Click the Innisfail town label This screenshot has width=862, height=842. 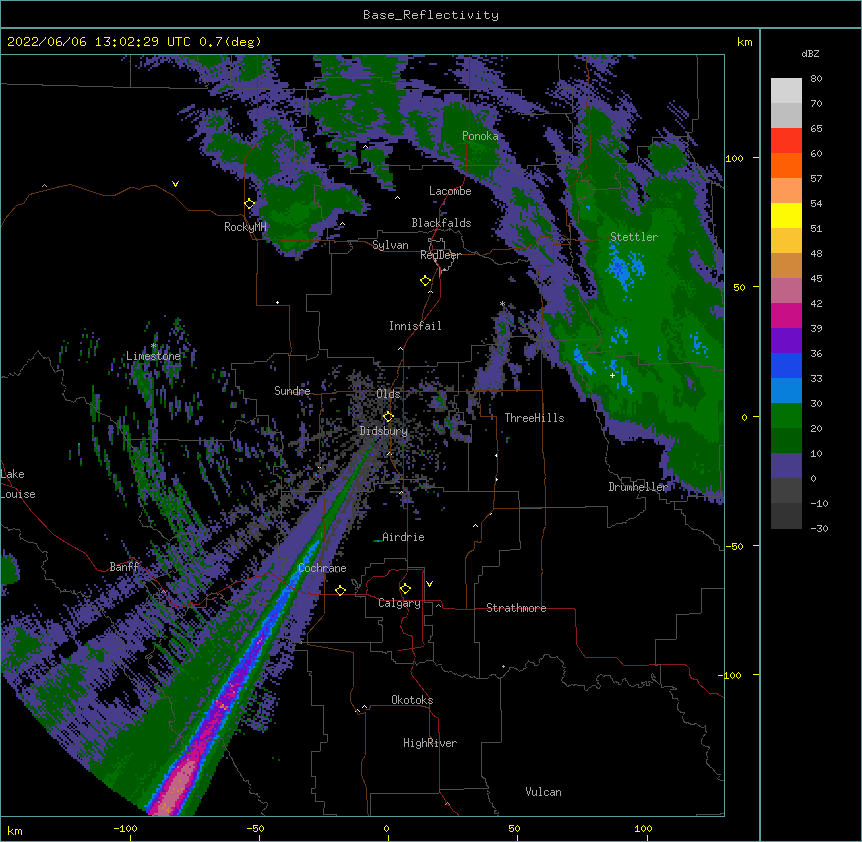pyautogui.click(x=415, y=326)
